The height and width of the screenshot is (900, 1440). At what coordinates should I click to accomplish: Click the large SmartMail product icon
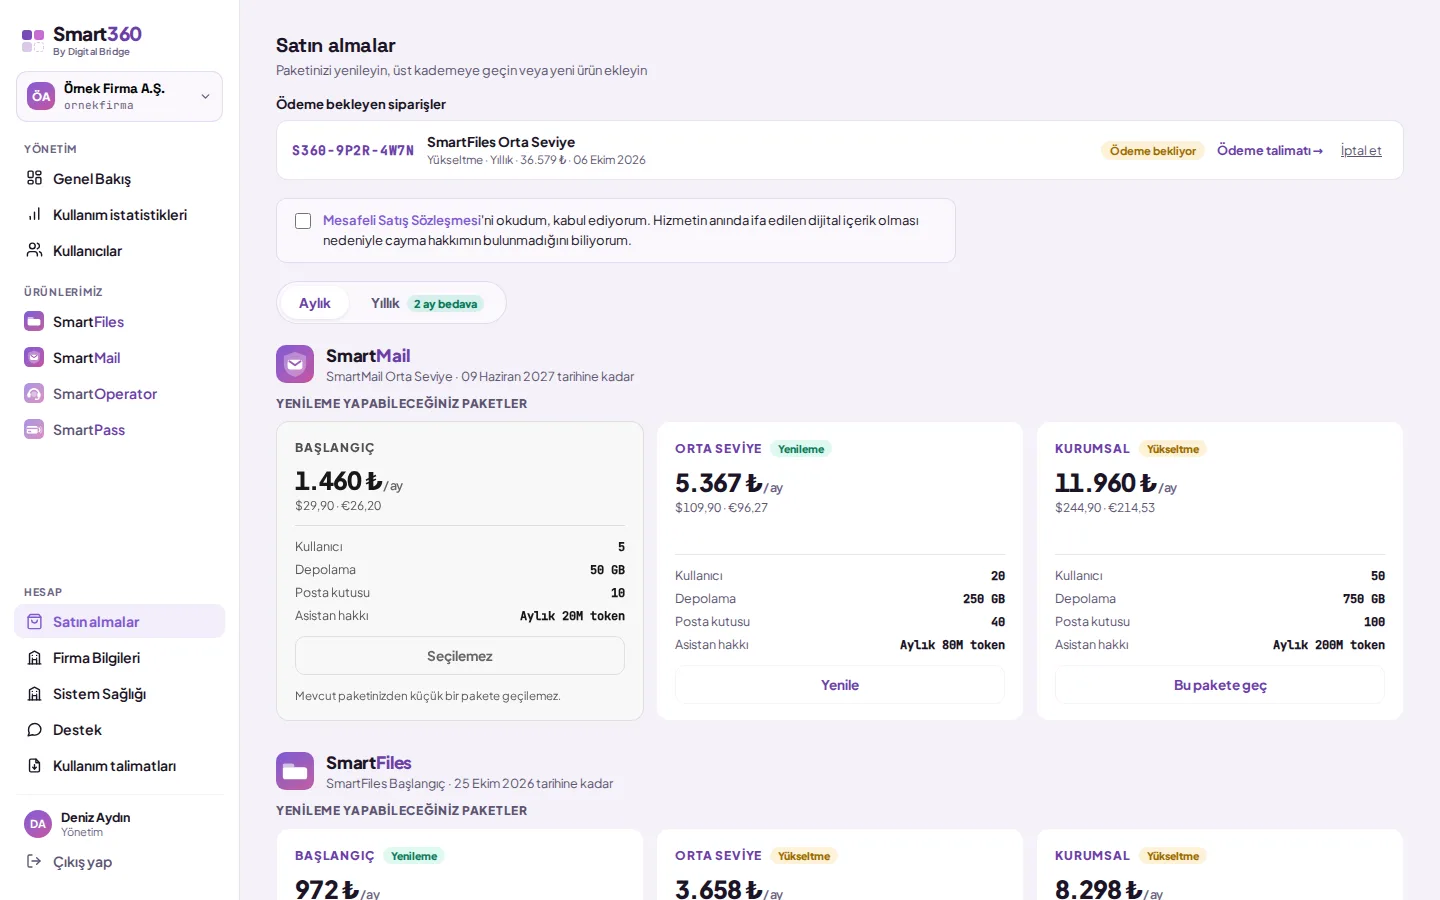(x=295, y=364)
